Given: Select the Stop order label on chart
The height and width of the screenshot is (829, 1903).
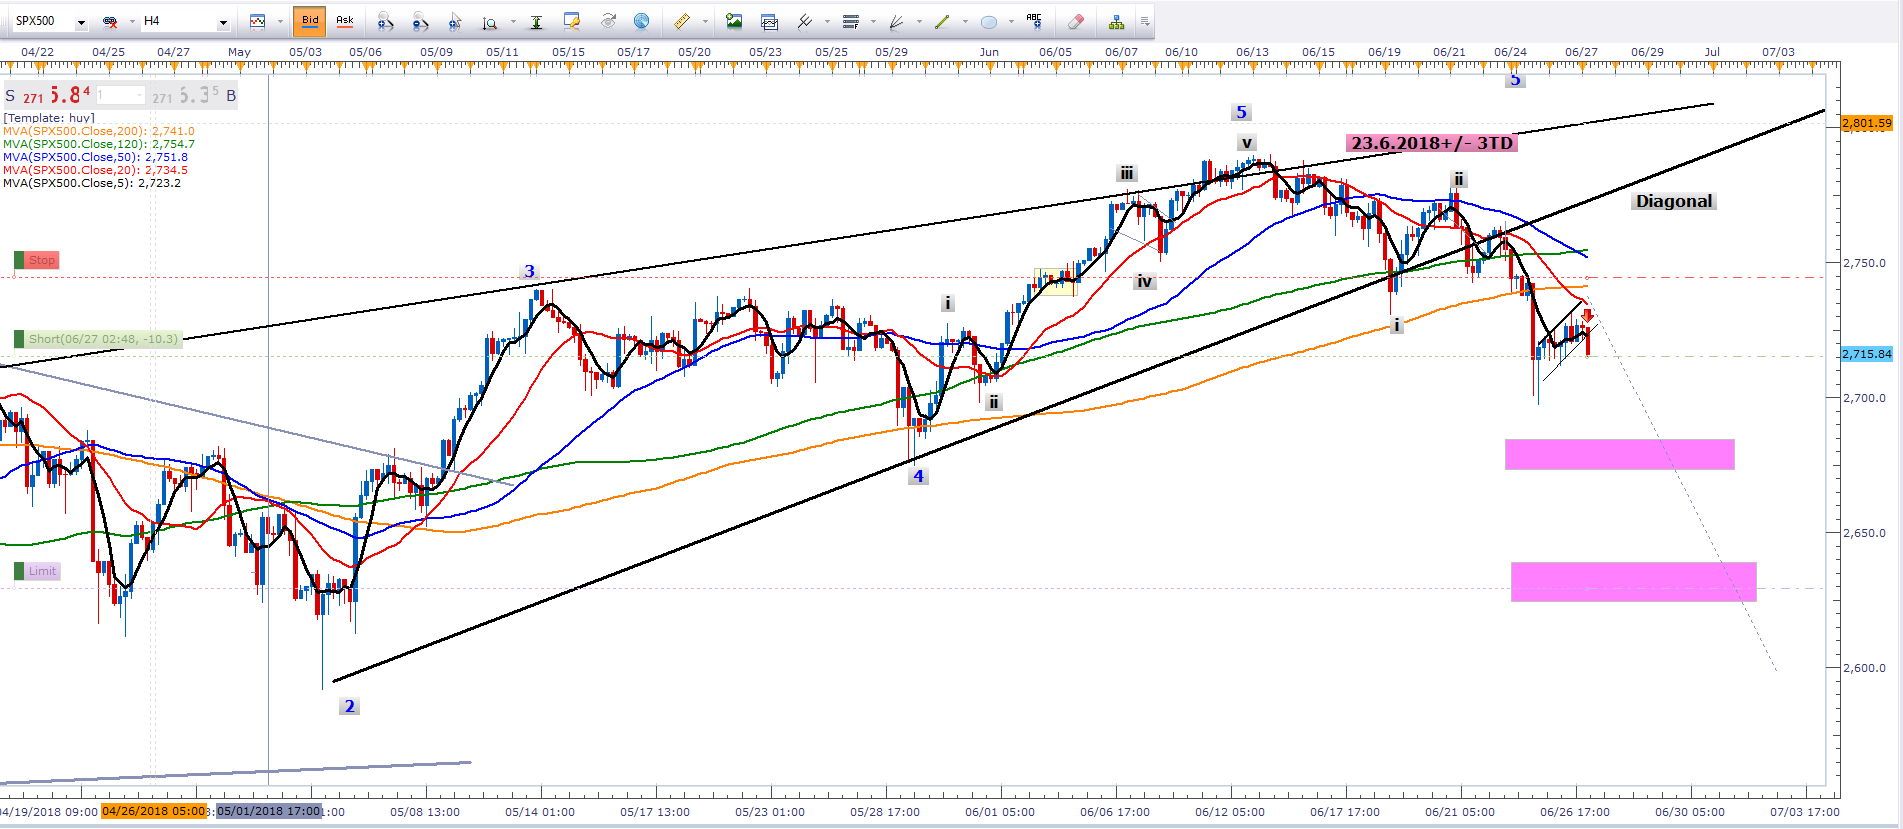Looking at the screenshot, I should pos(41,260).
